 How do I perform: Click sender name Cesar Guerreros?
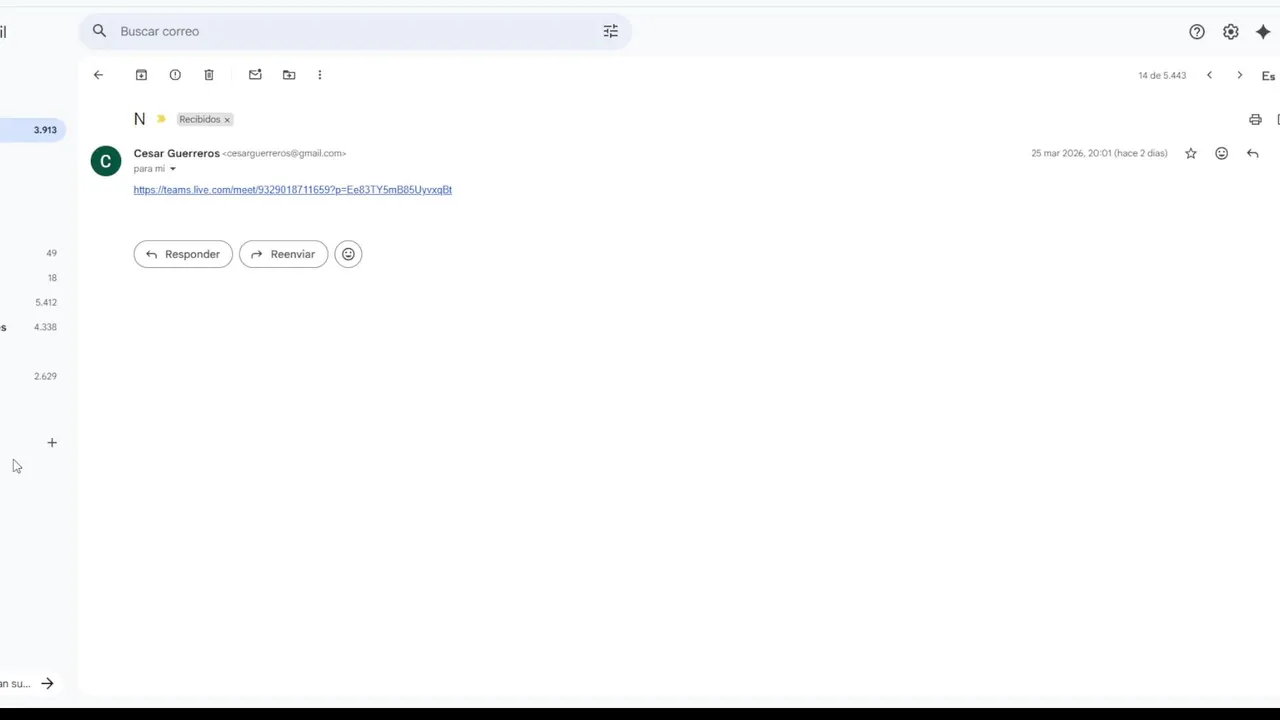coord(176,153)
